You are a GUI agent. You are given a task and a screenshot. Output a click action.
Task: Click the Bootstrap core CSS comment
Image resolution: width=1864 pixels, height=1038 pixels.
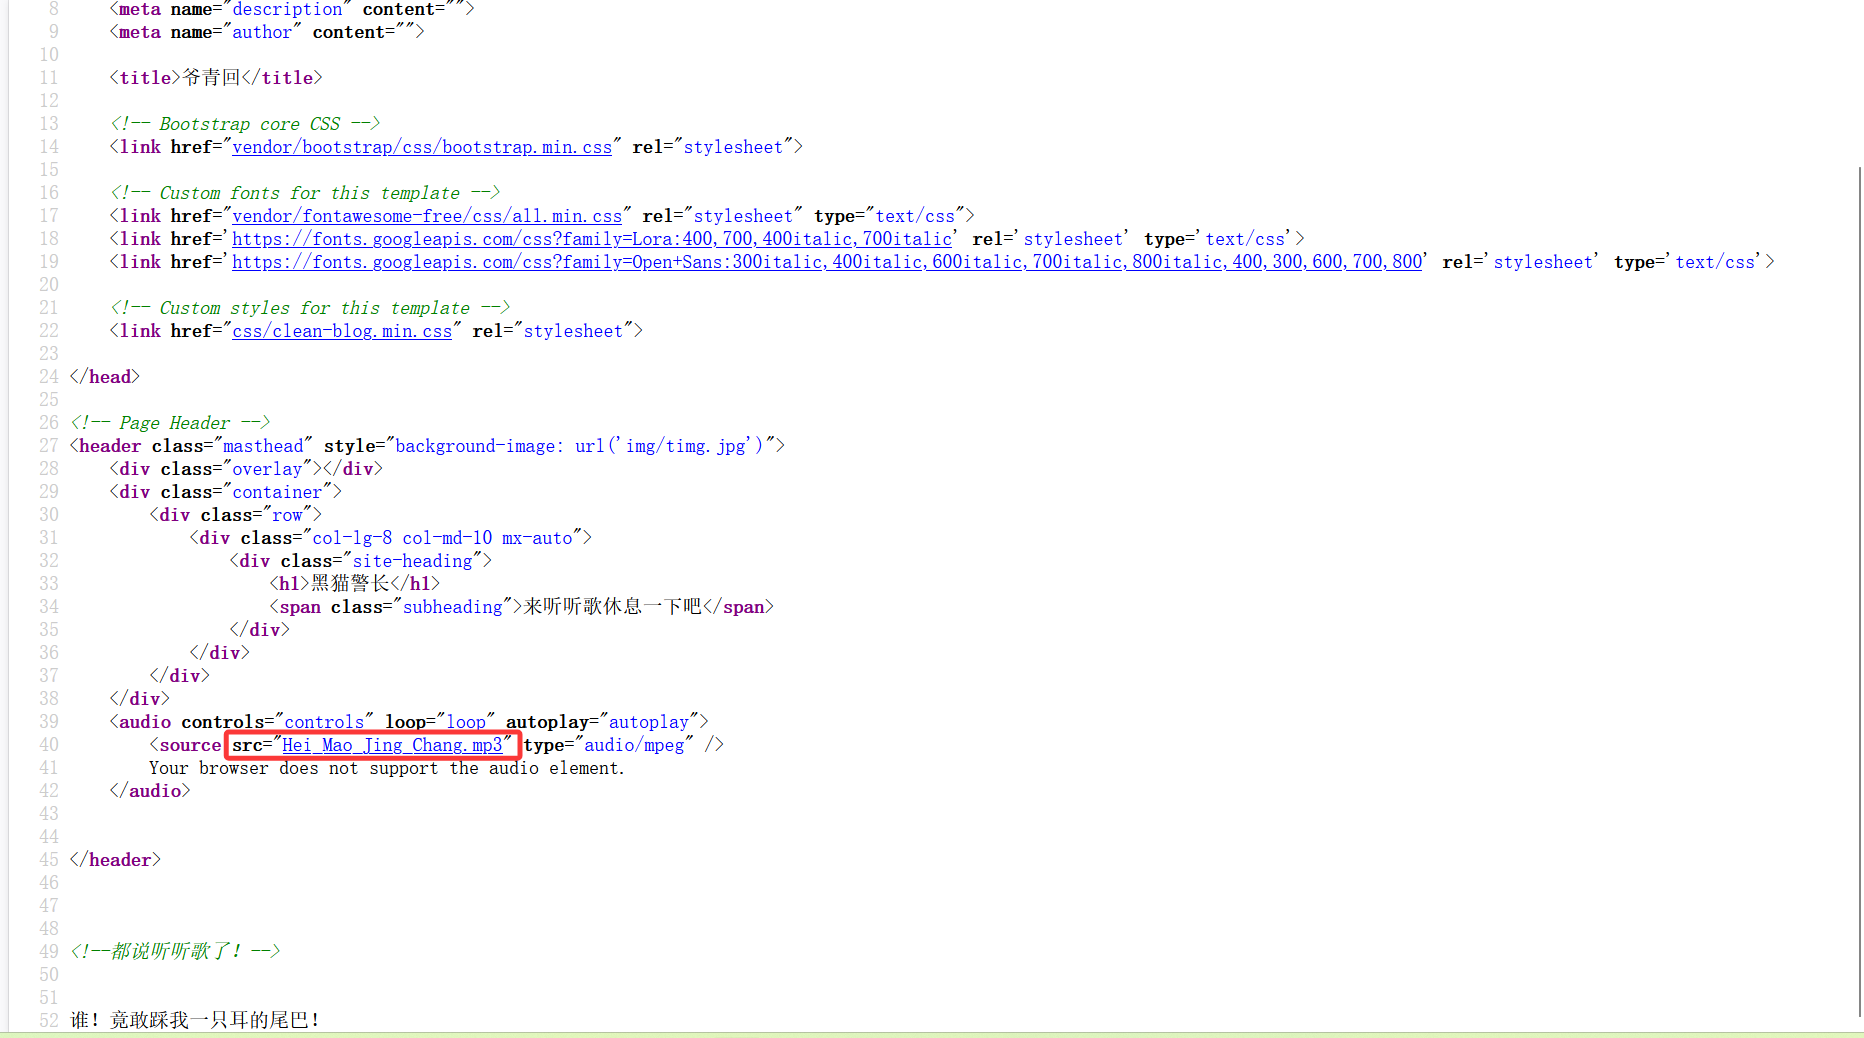[x=247, y=123]
